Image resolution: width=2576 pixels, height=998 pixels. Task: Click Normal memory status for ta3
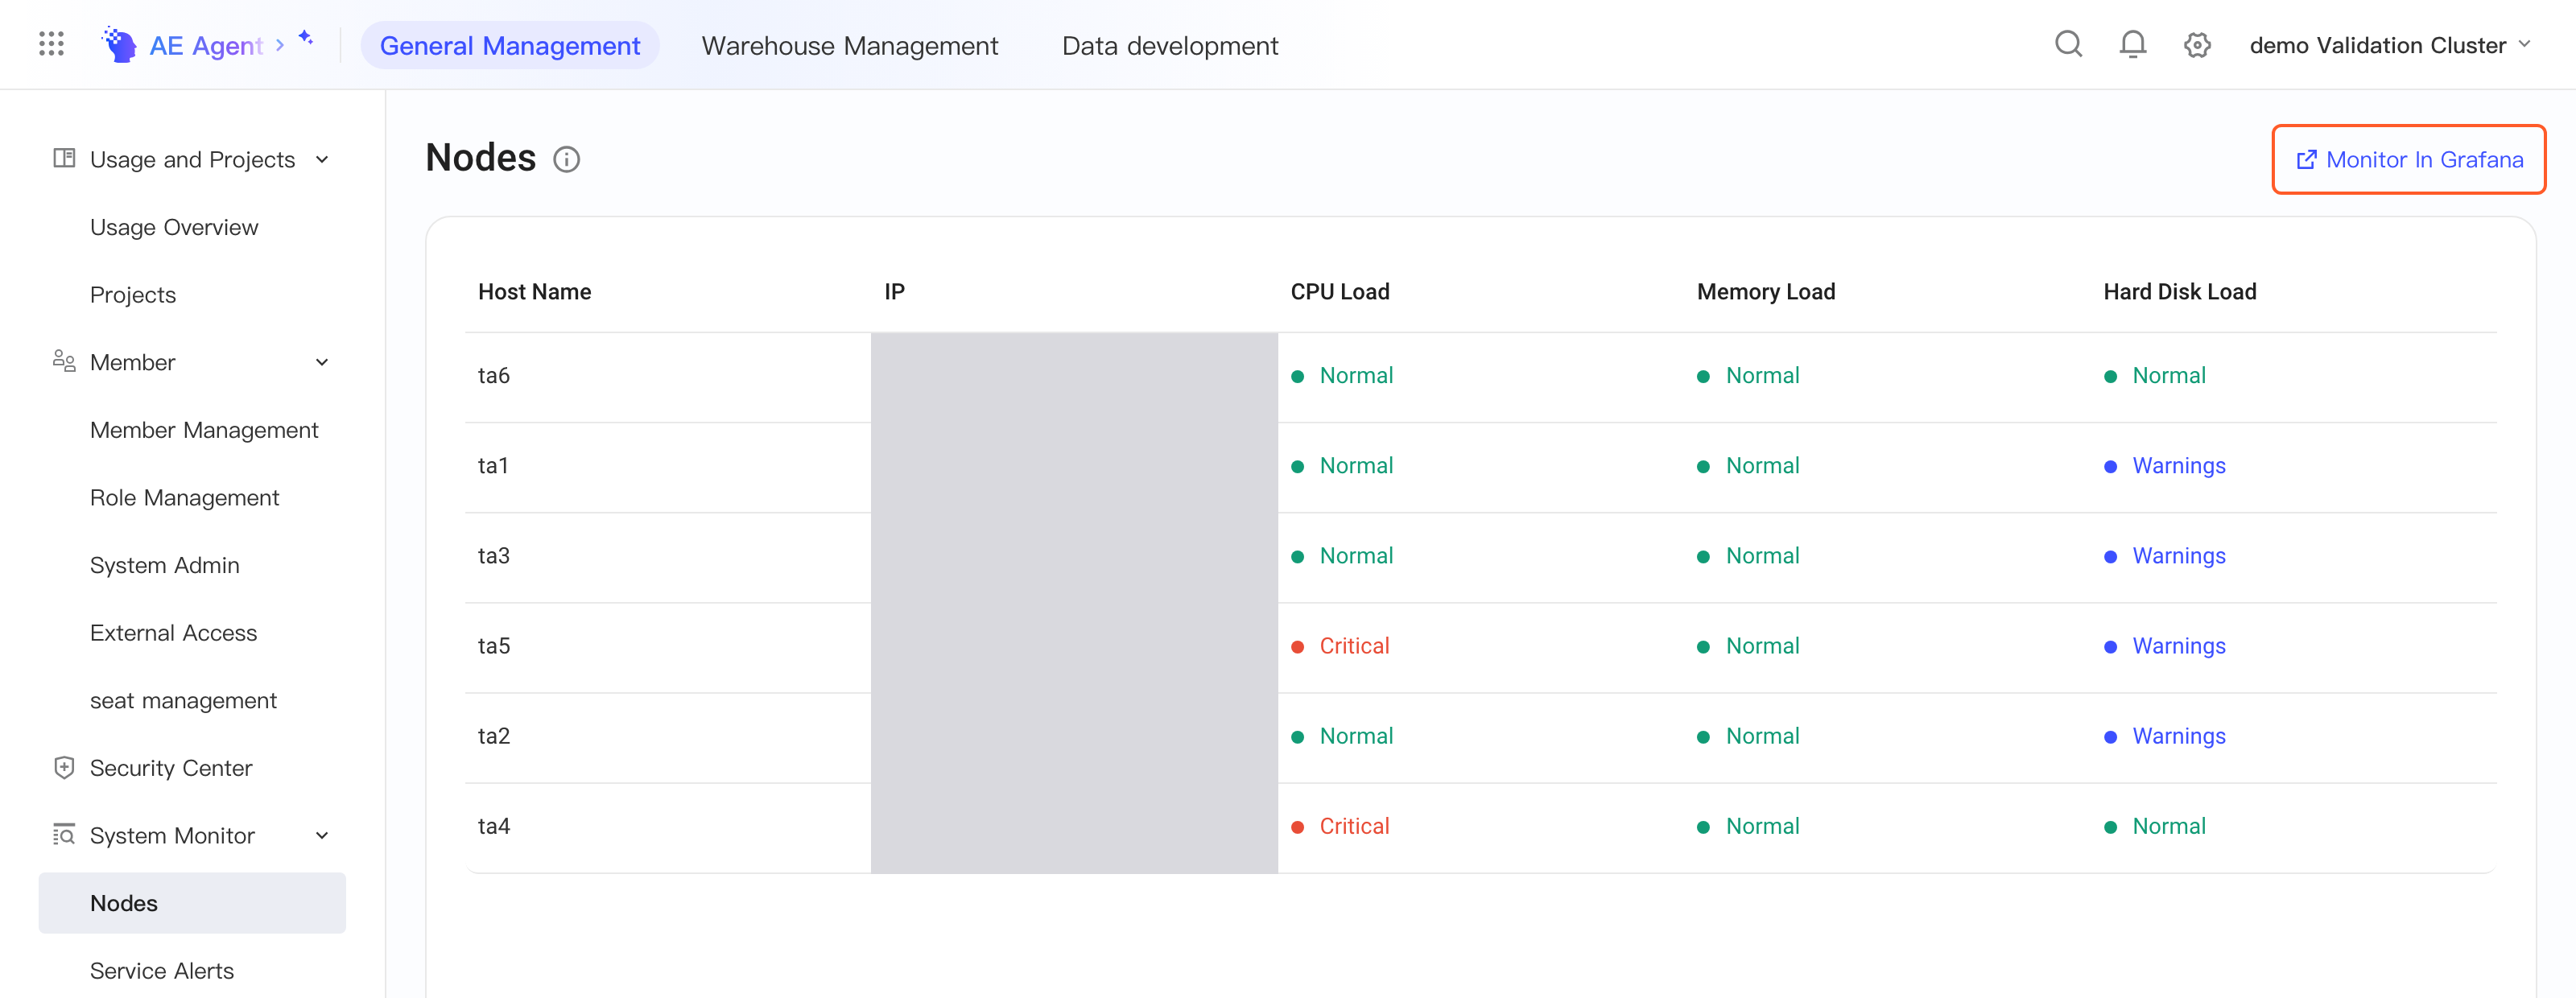(x=1748, y=556)
